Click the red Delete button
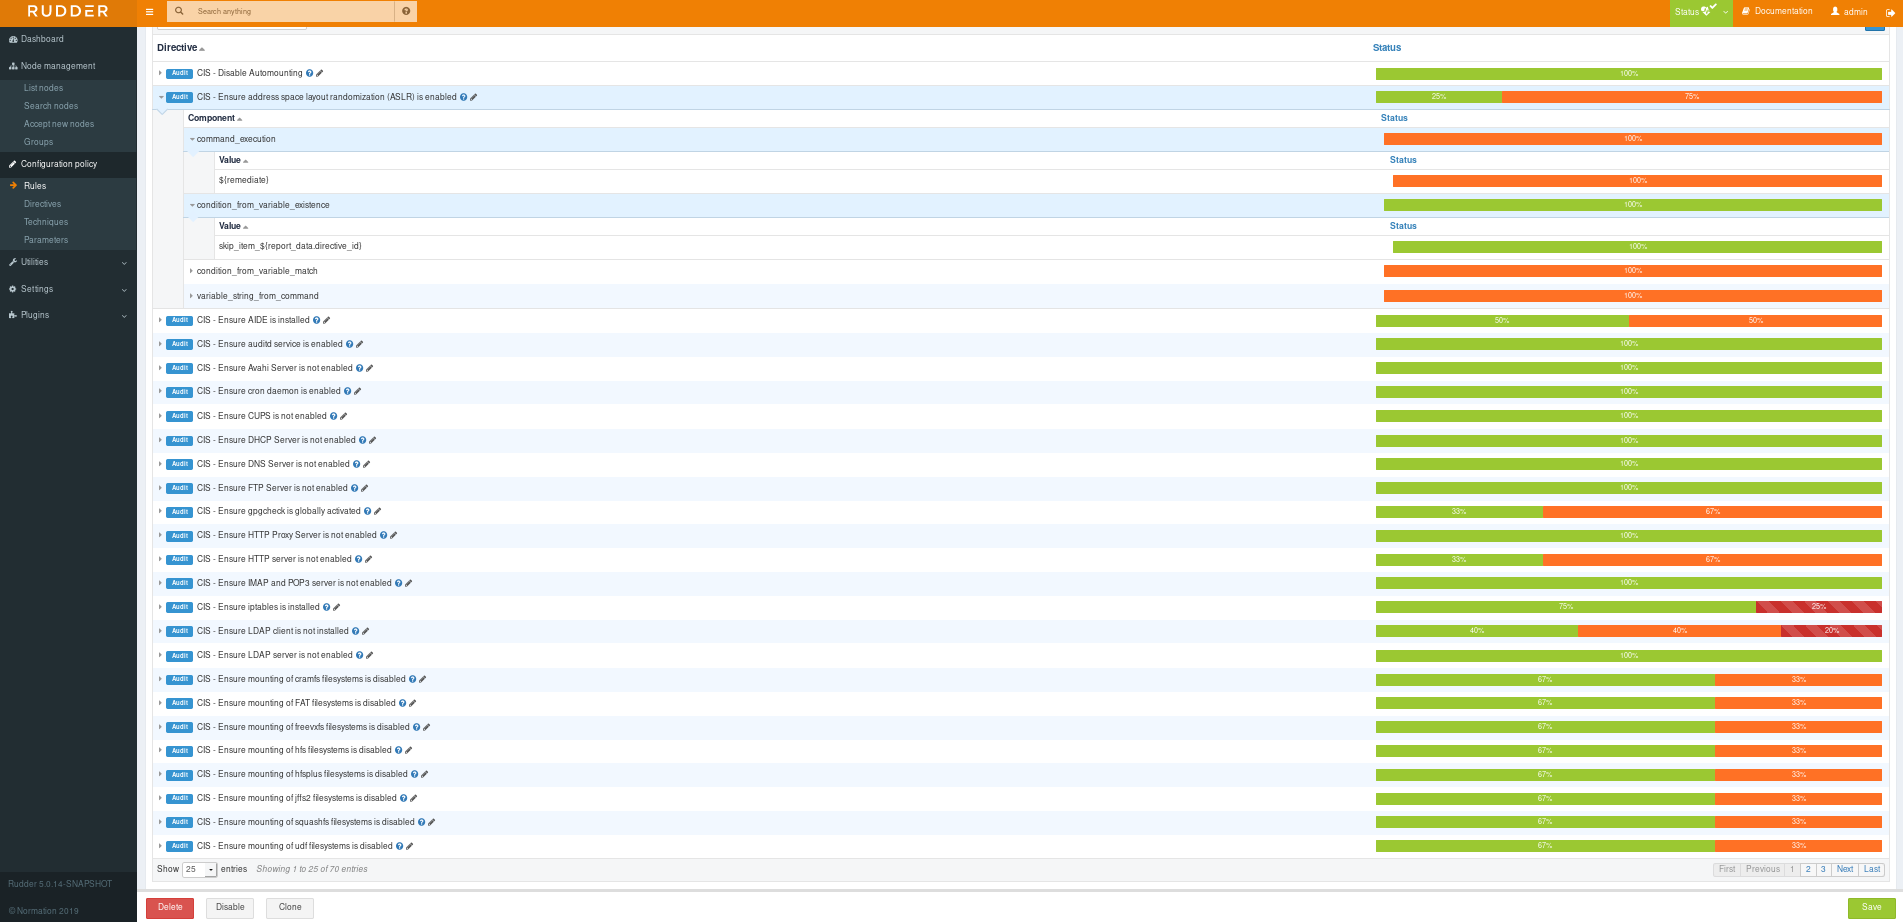The image size is (1903, 922). point(170,907)
